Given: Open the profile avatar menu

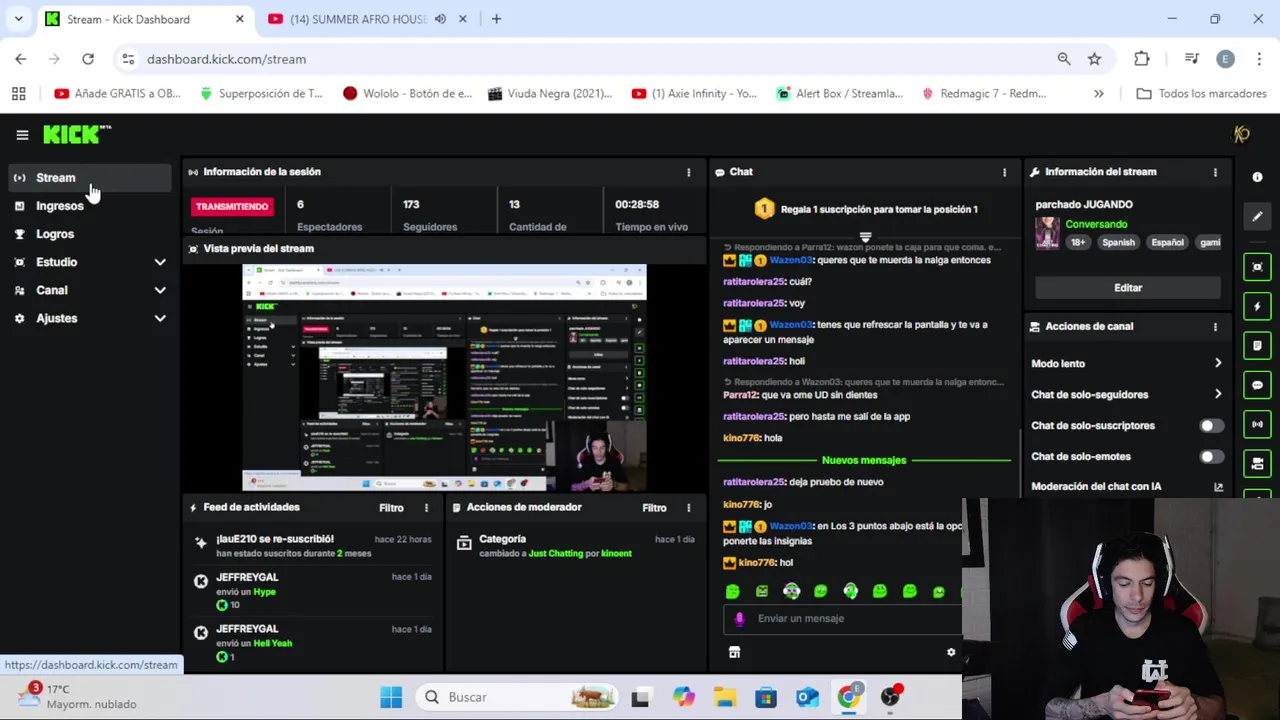Looking at the screenshot, I should [x=1242, y=134].
